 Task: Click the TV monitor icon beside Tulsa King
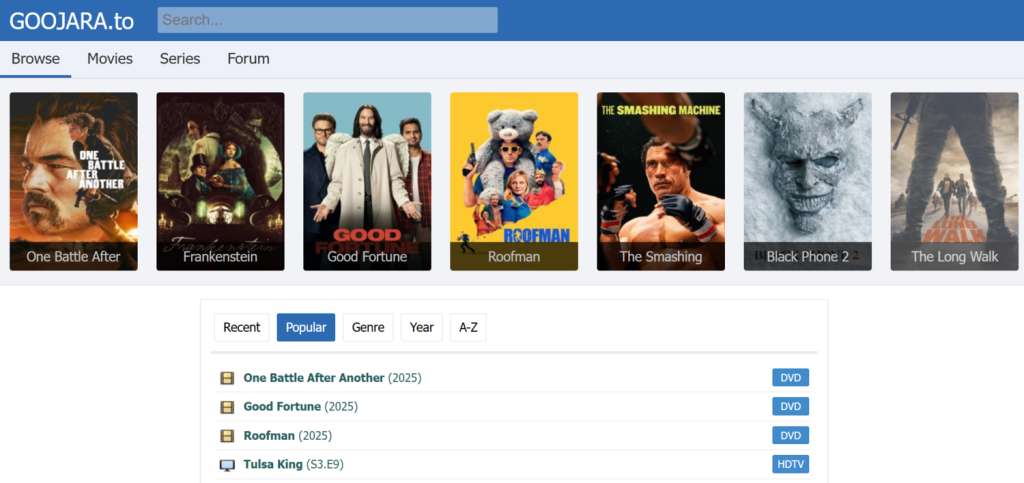227,465
